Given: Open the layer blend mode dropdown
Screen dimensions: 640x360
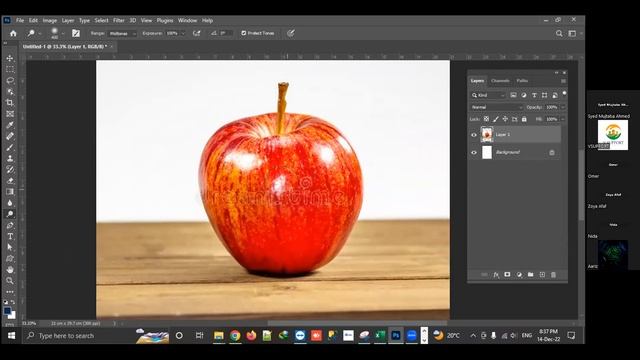Looking at the screenshot, I should point(496,107).
